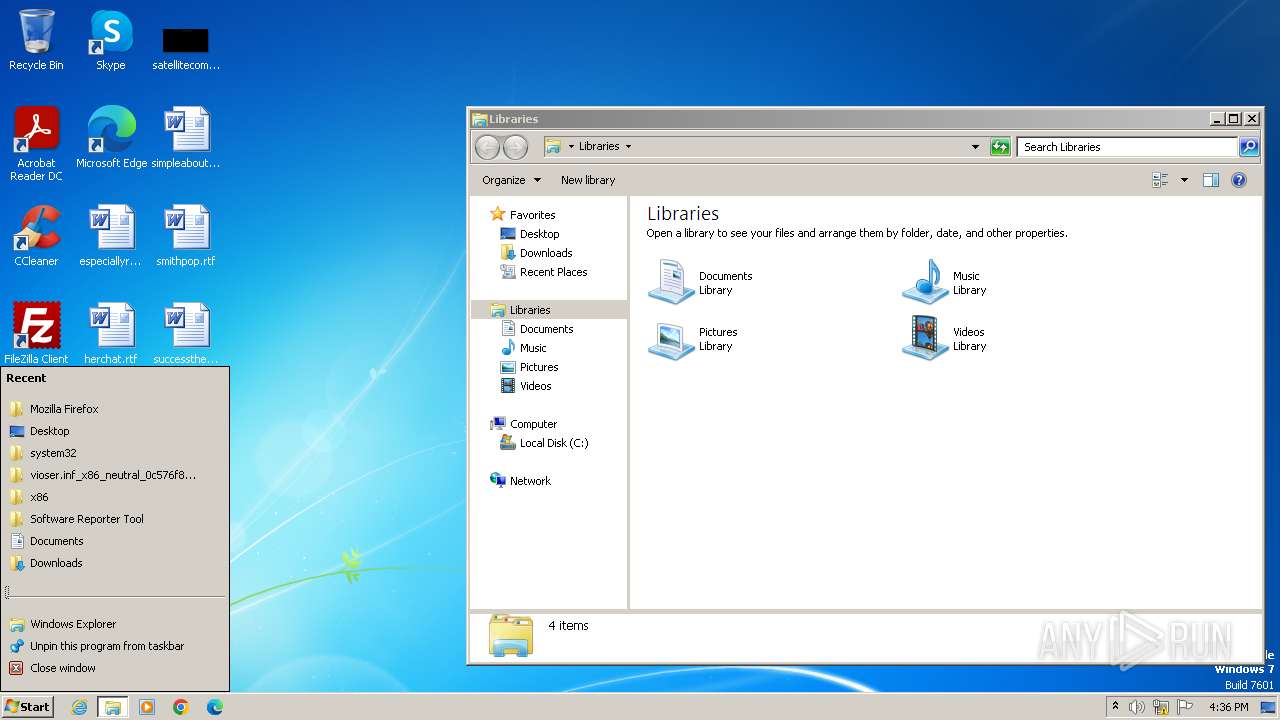Screen dimensions: 1280x720
Task: Open system32 from Recent list
Action: pyautogui.click(x=115, y=453)
